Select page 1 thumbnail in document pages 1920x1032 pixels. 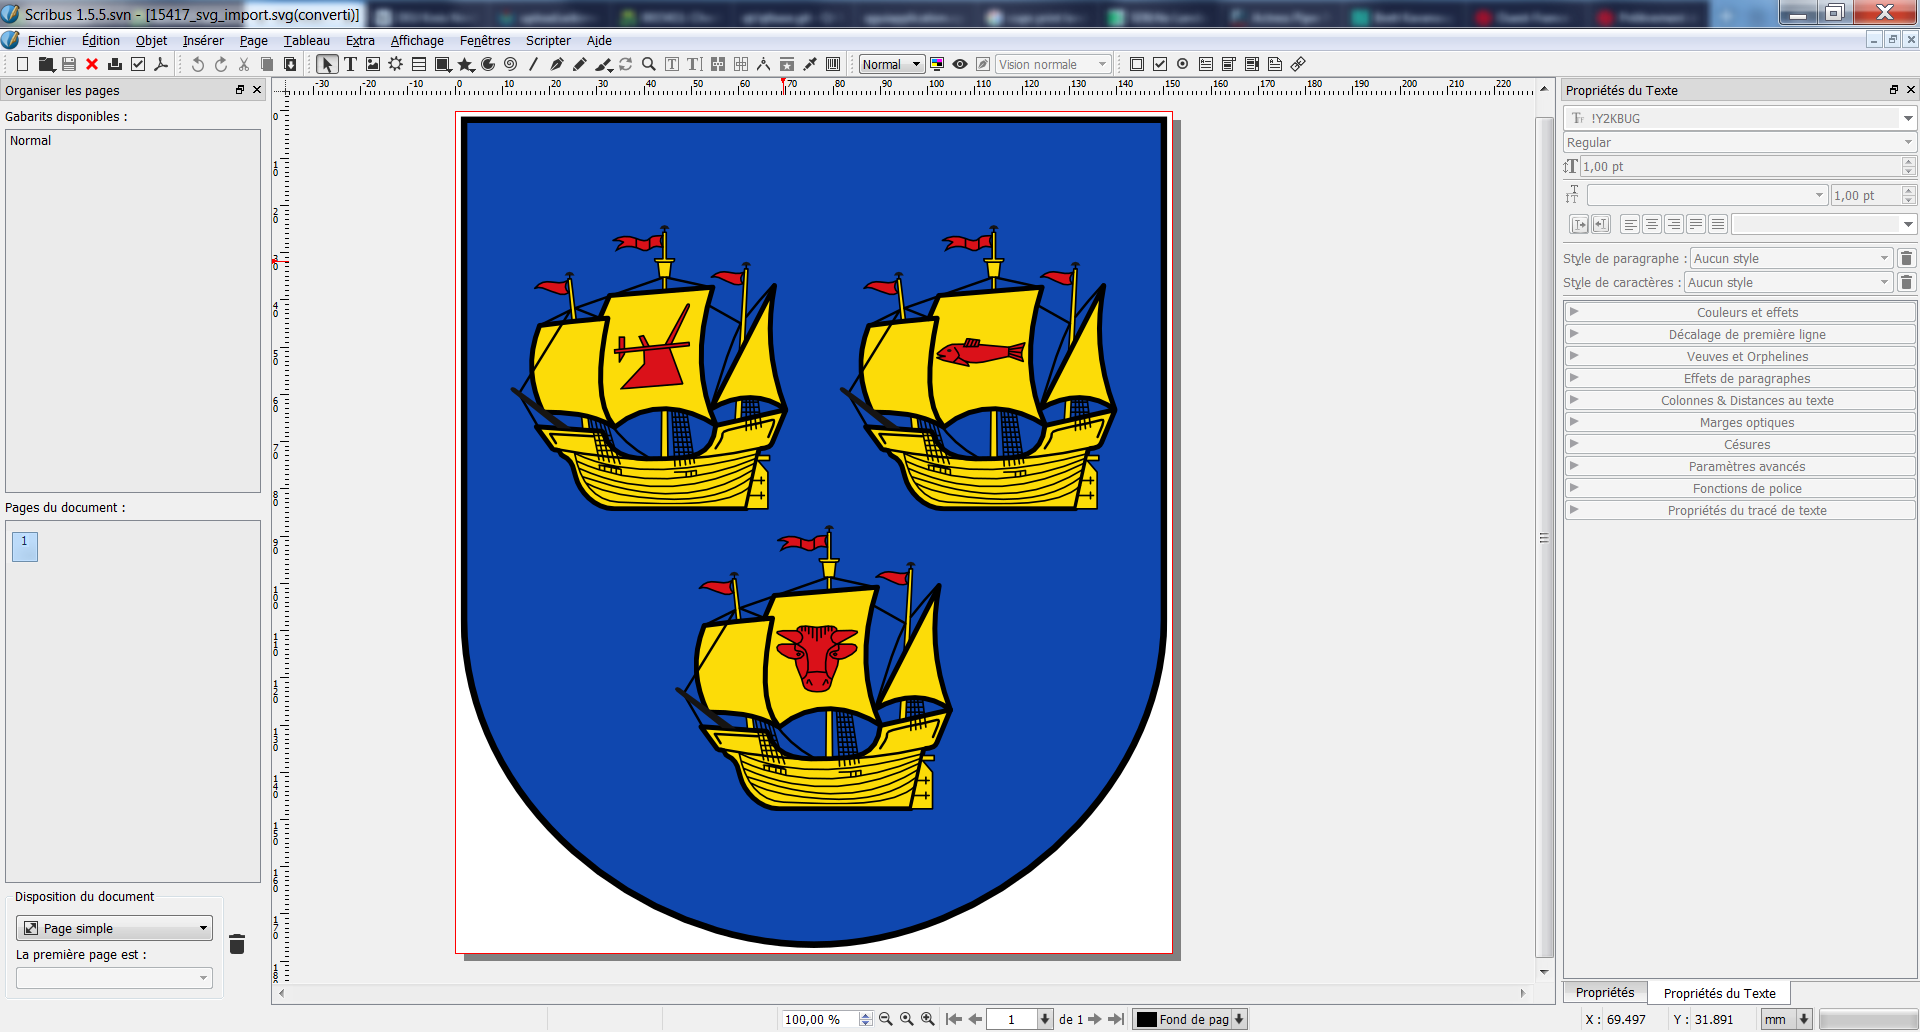(25, 546)
